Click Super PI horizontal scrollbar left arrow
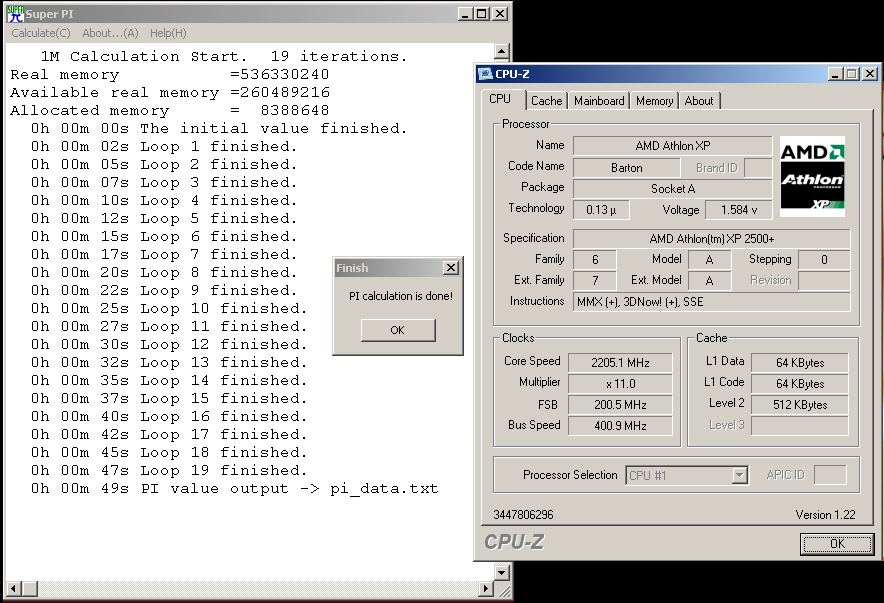 [x=14, y=589]
